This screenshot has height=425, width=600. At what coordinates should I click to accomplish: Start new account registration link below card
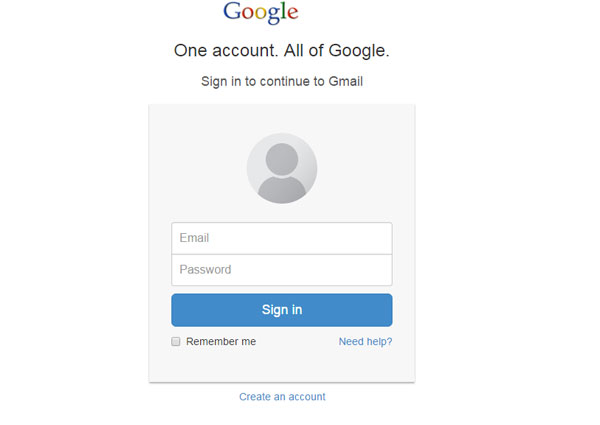(282, 397)
